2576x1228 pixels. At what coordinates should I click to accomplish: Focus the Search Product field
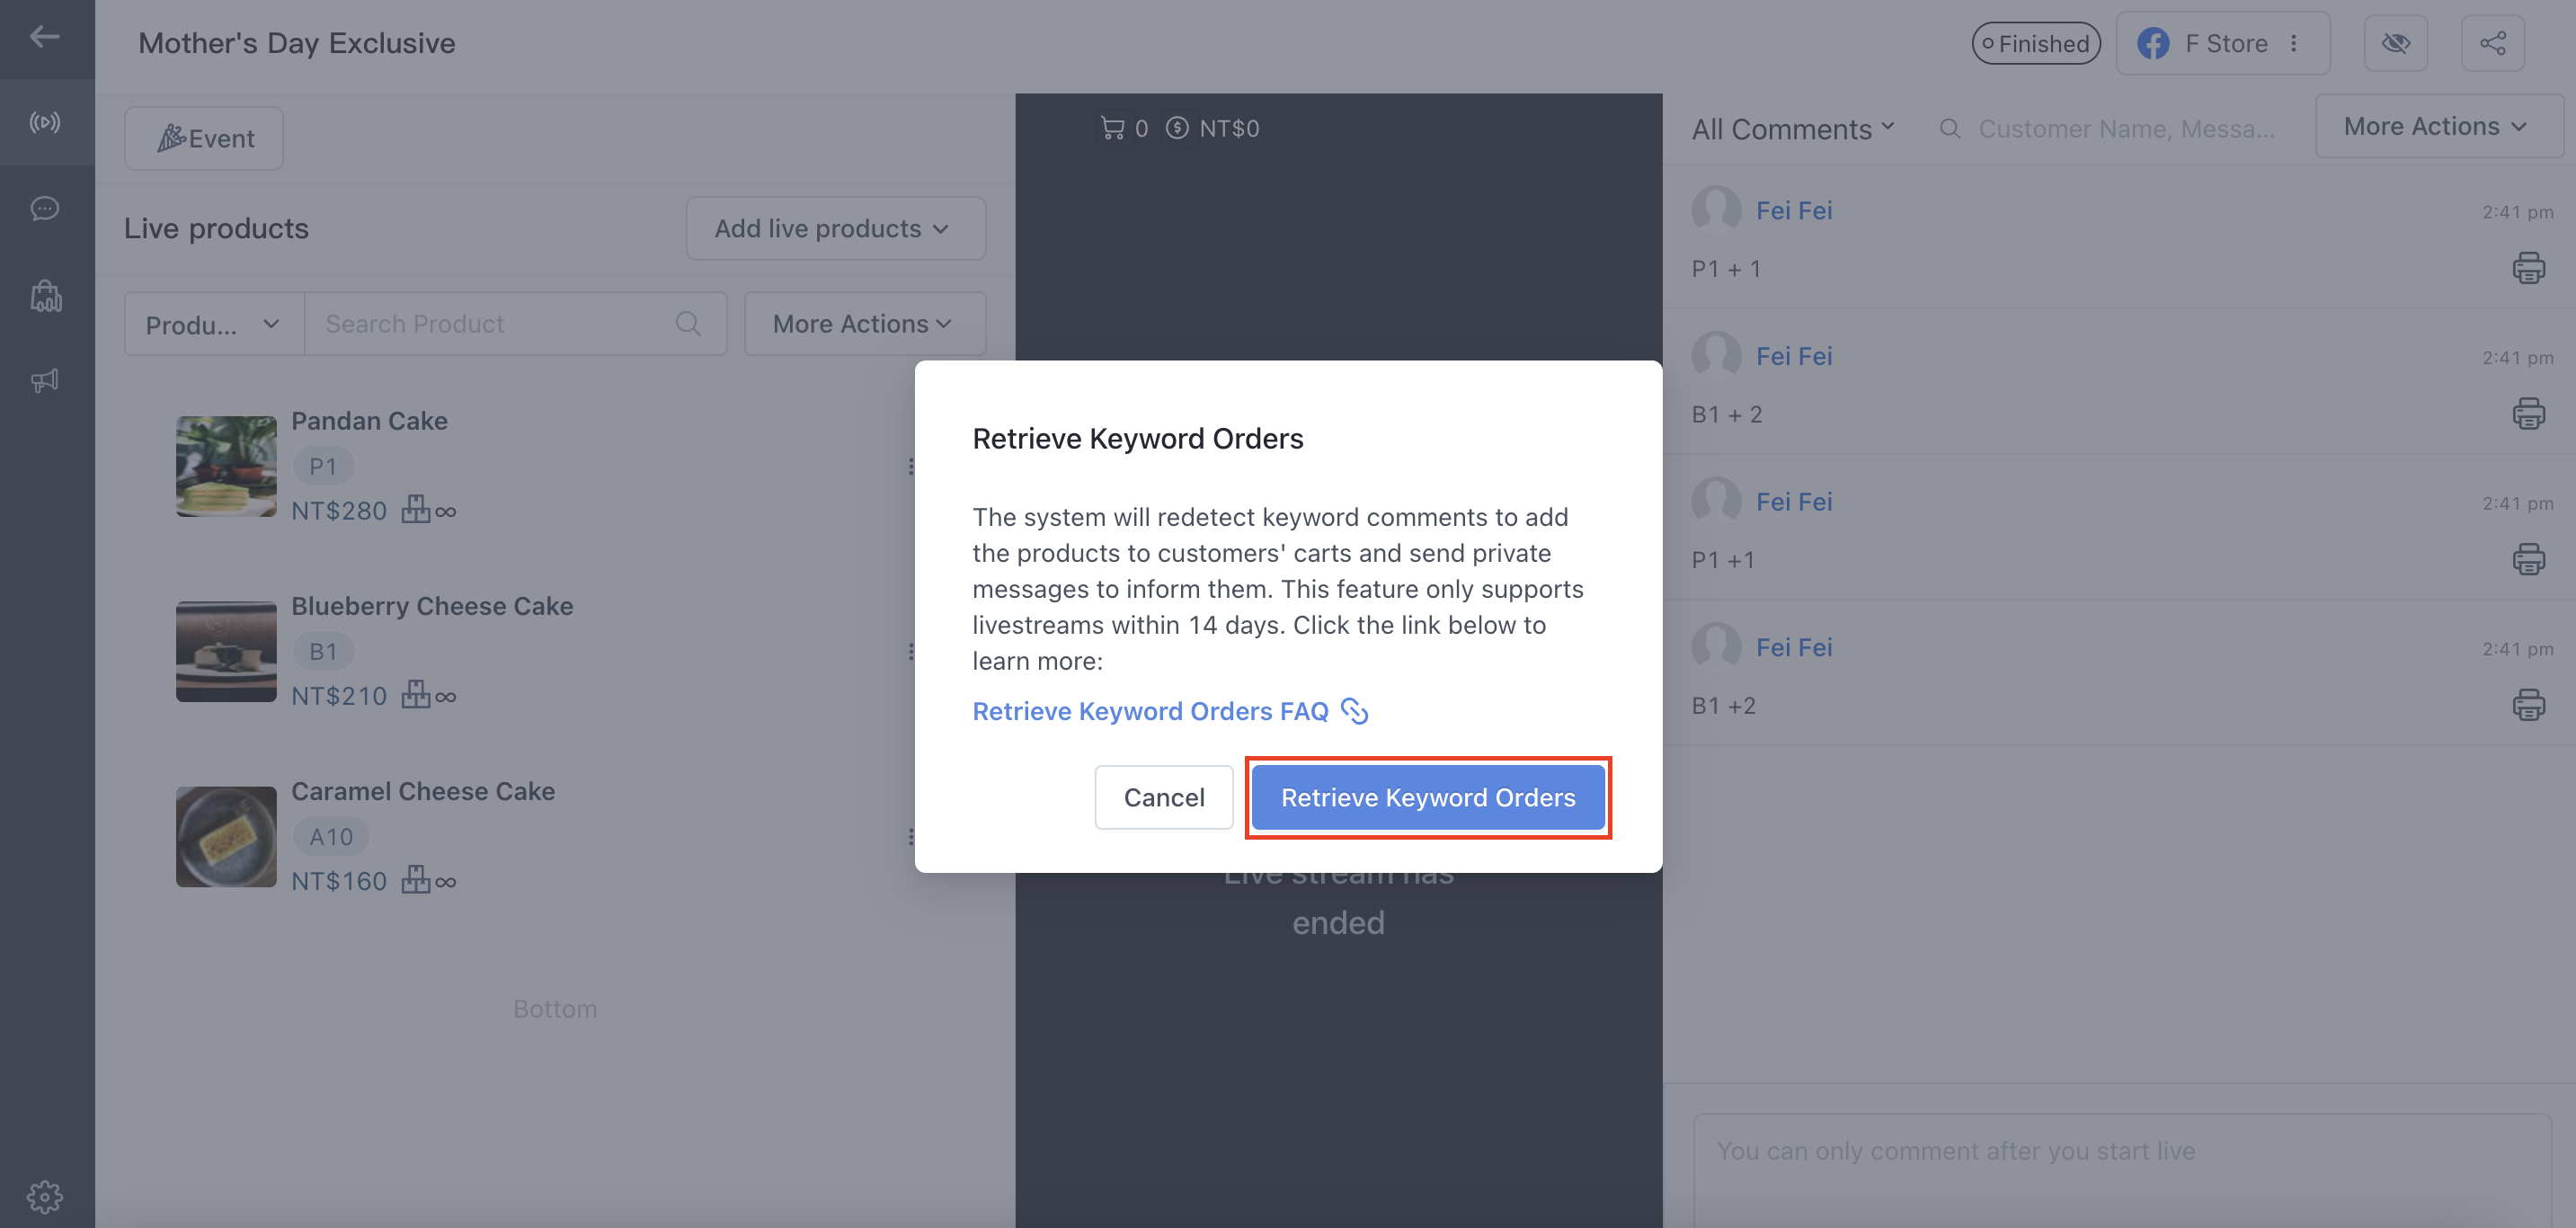(x=515, y=324)
